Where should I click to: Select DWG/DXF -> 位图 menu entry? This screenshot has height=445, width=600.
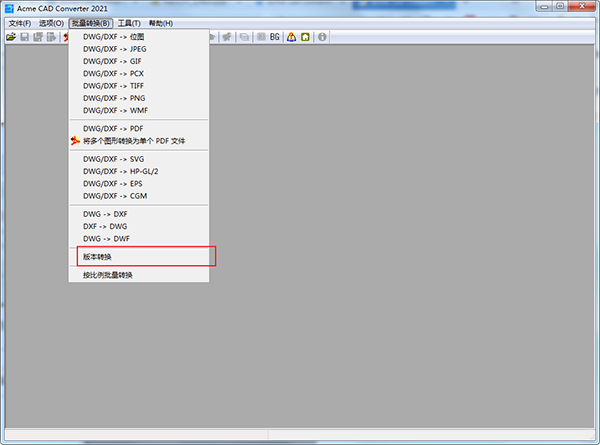139,37
